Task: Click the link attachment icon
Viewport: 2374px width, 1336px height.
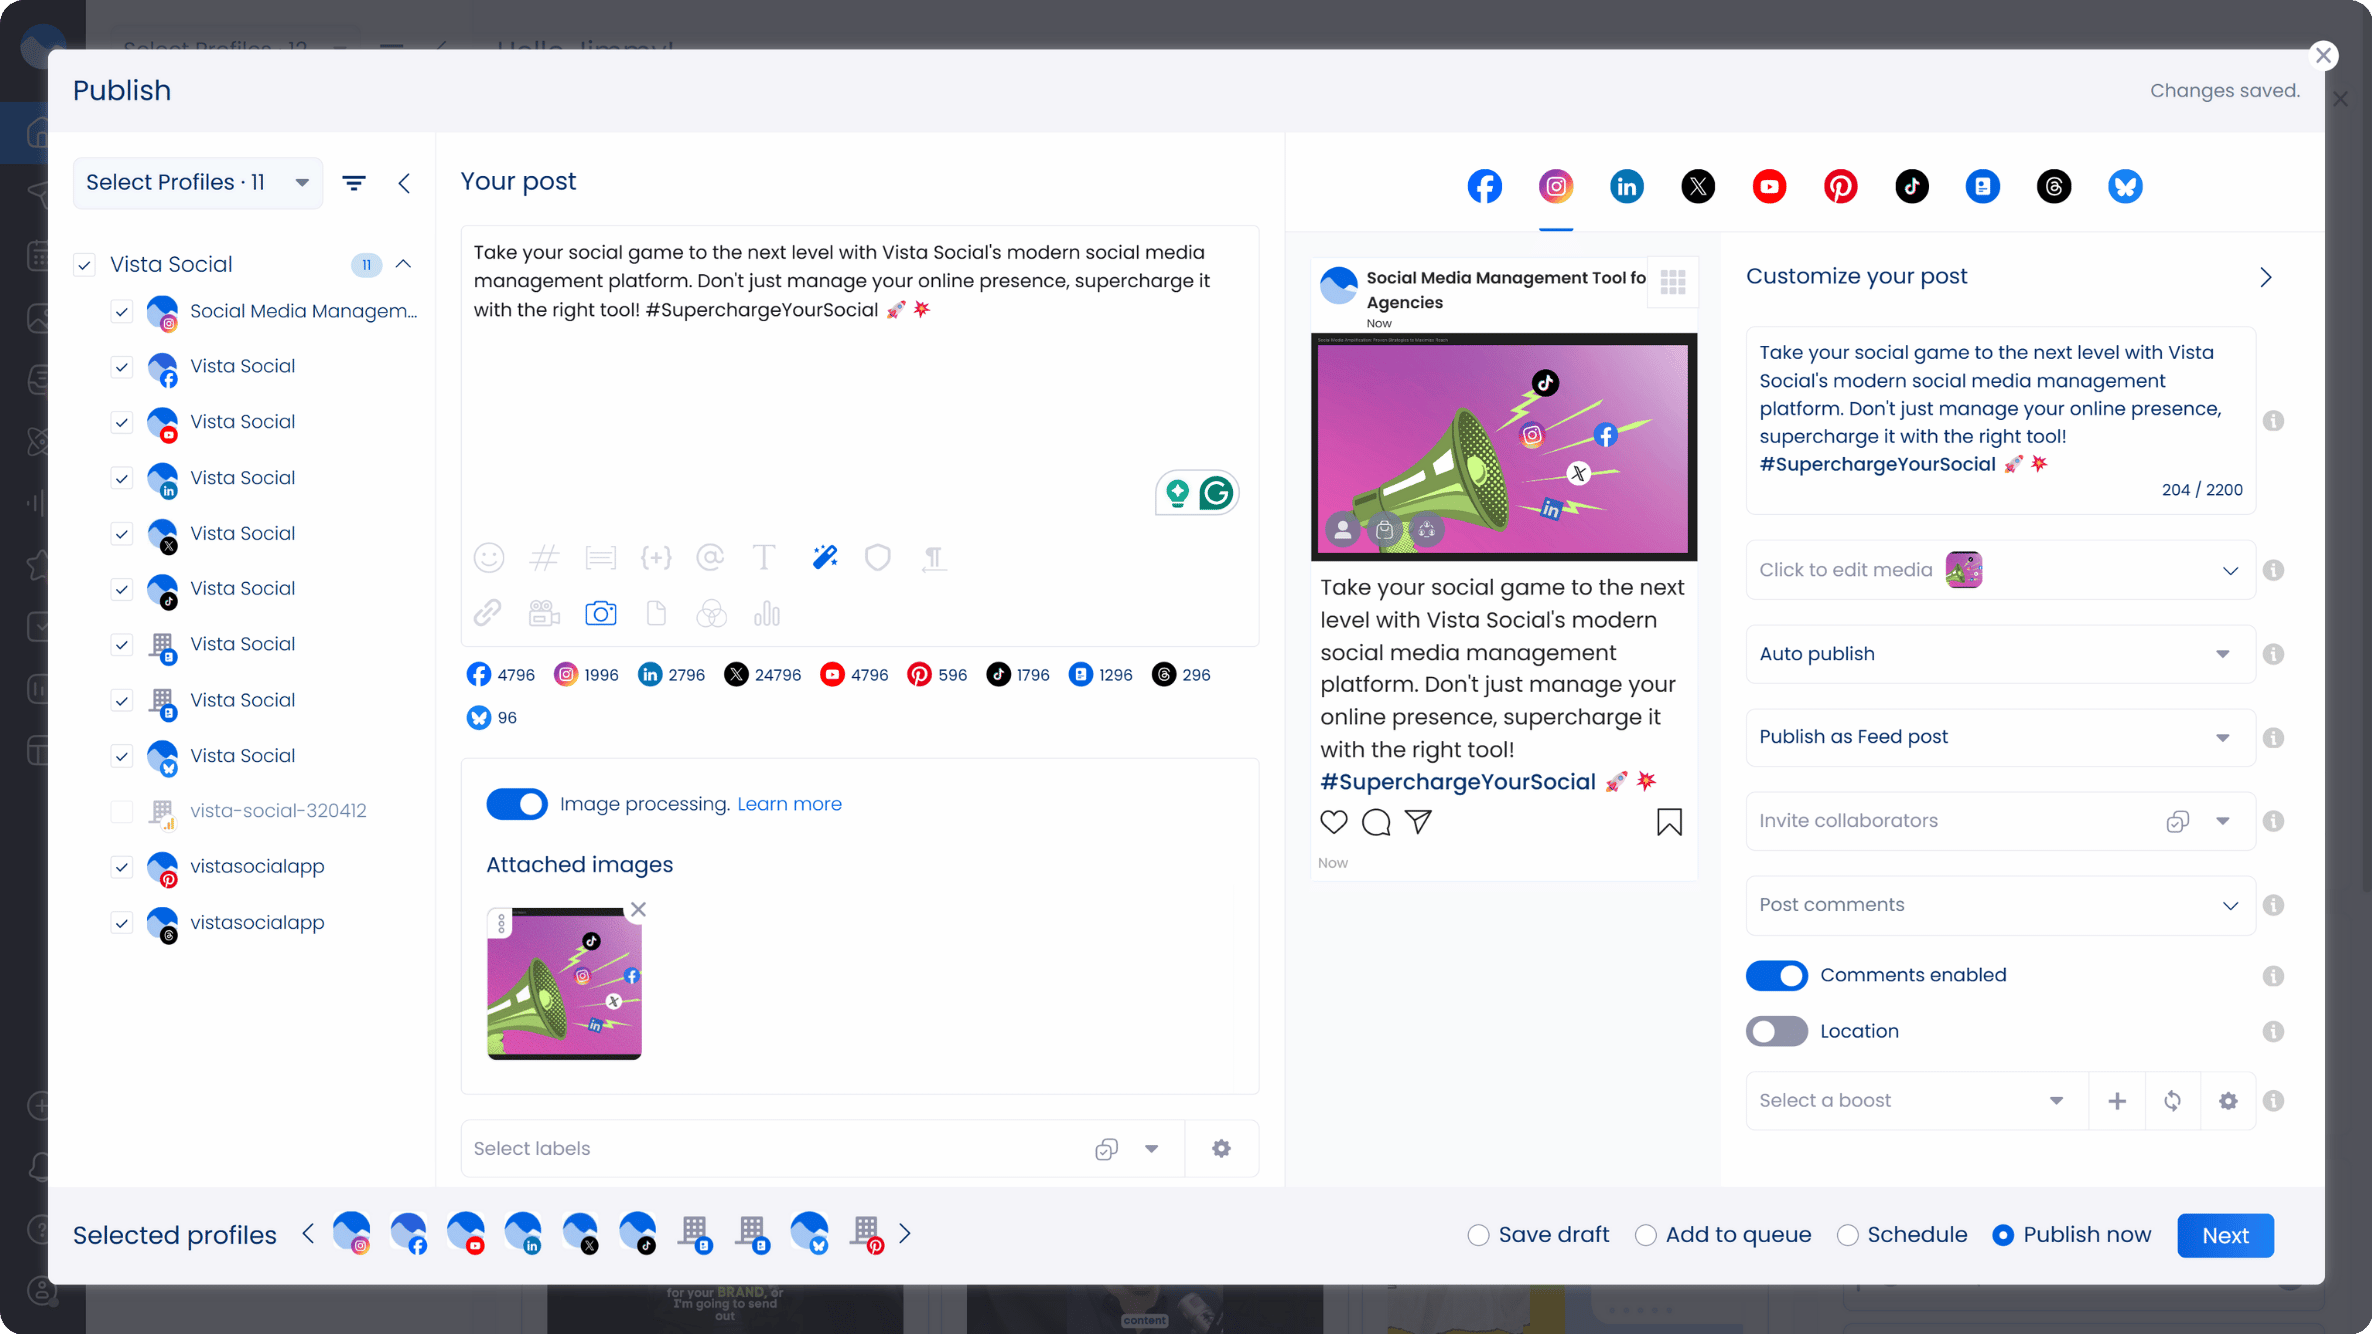Action: point(488,613)
